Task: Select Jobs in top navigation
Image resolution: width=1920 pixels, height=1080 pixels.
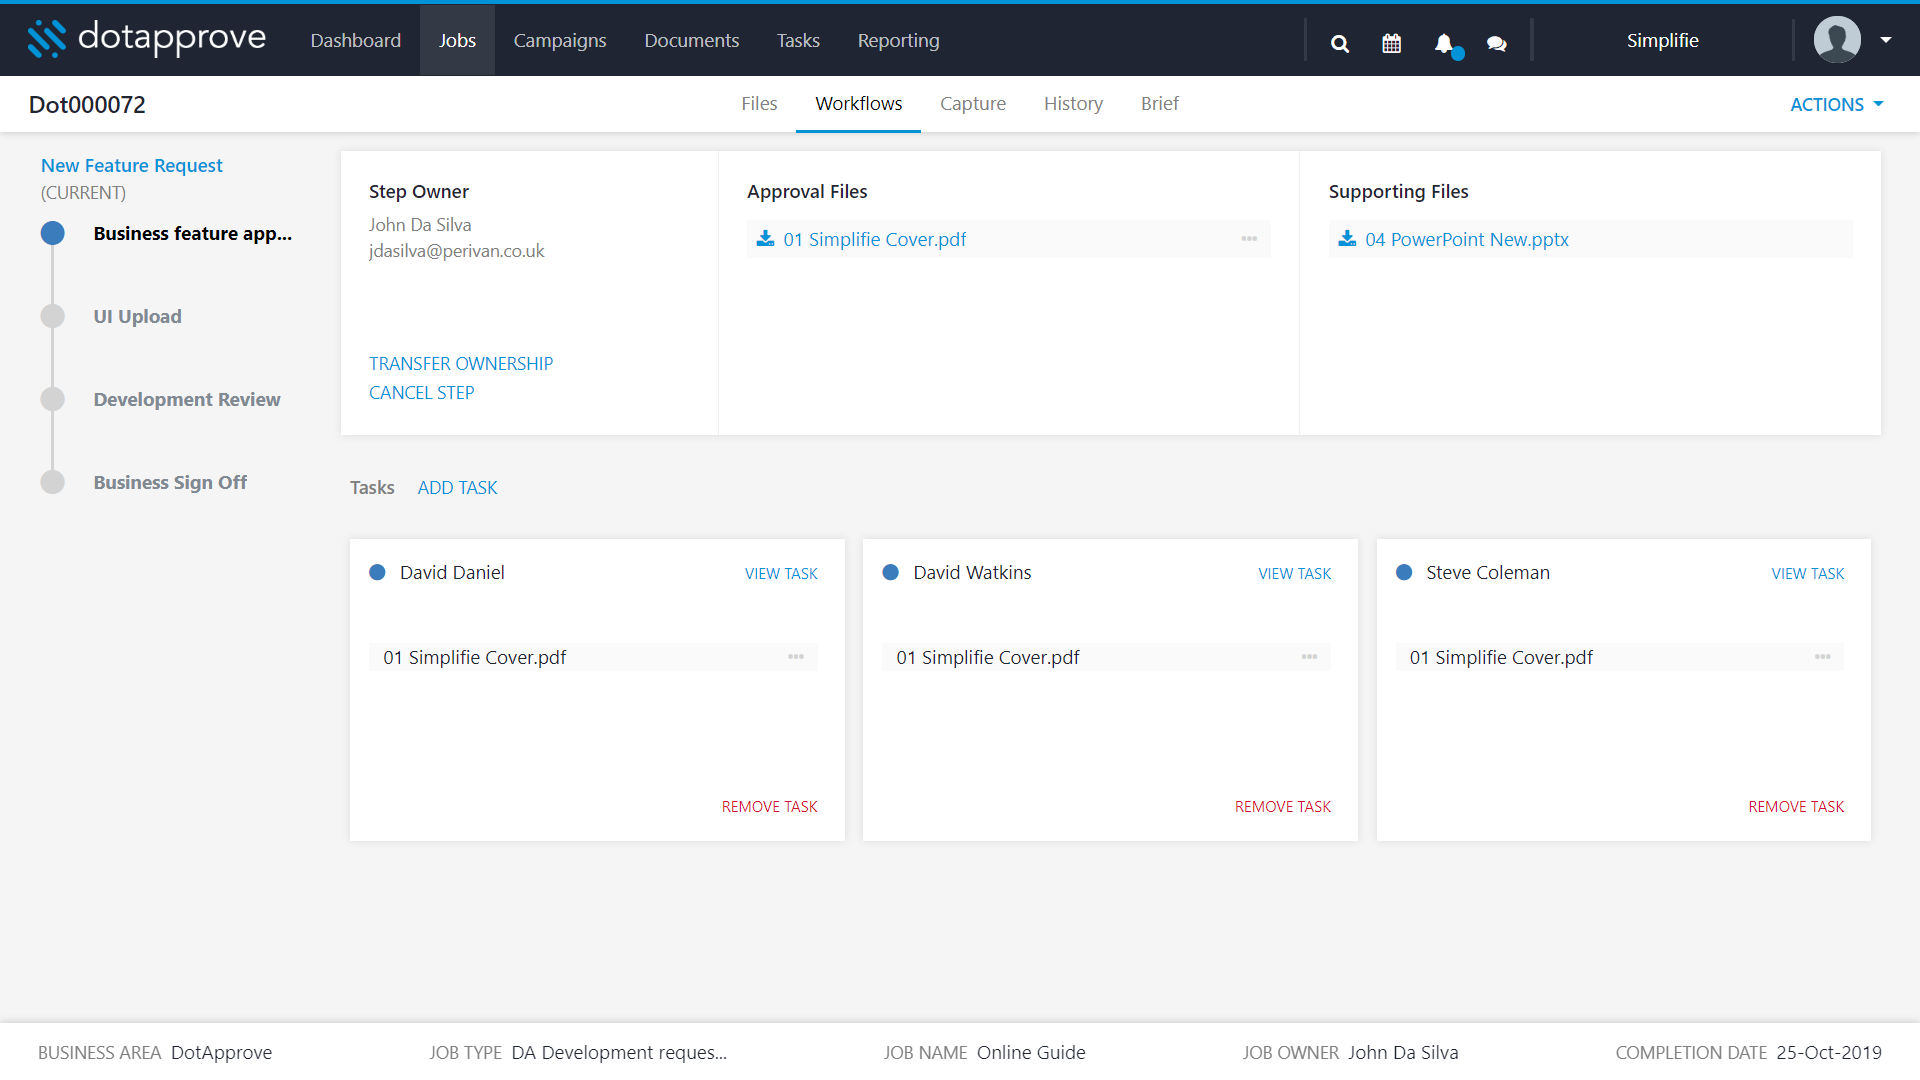Action: [457, 40]
